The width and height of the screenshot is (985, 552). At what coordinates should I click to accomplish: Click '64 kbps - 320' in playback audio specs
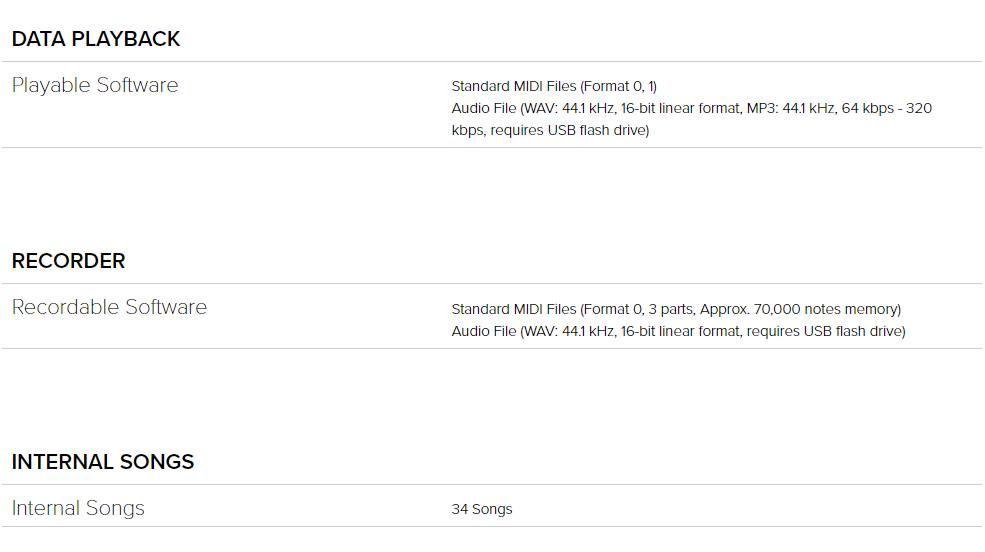click(x=887, y=108)
